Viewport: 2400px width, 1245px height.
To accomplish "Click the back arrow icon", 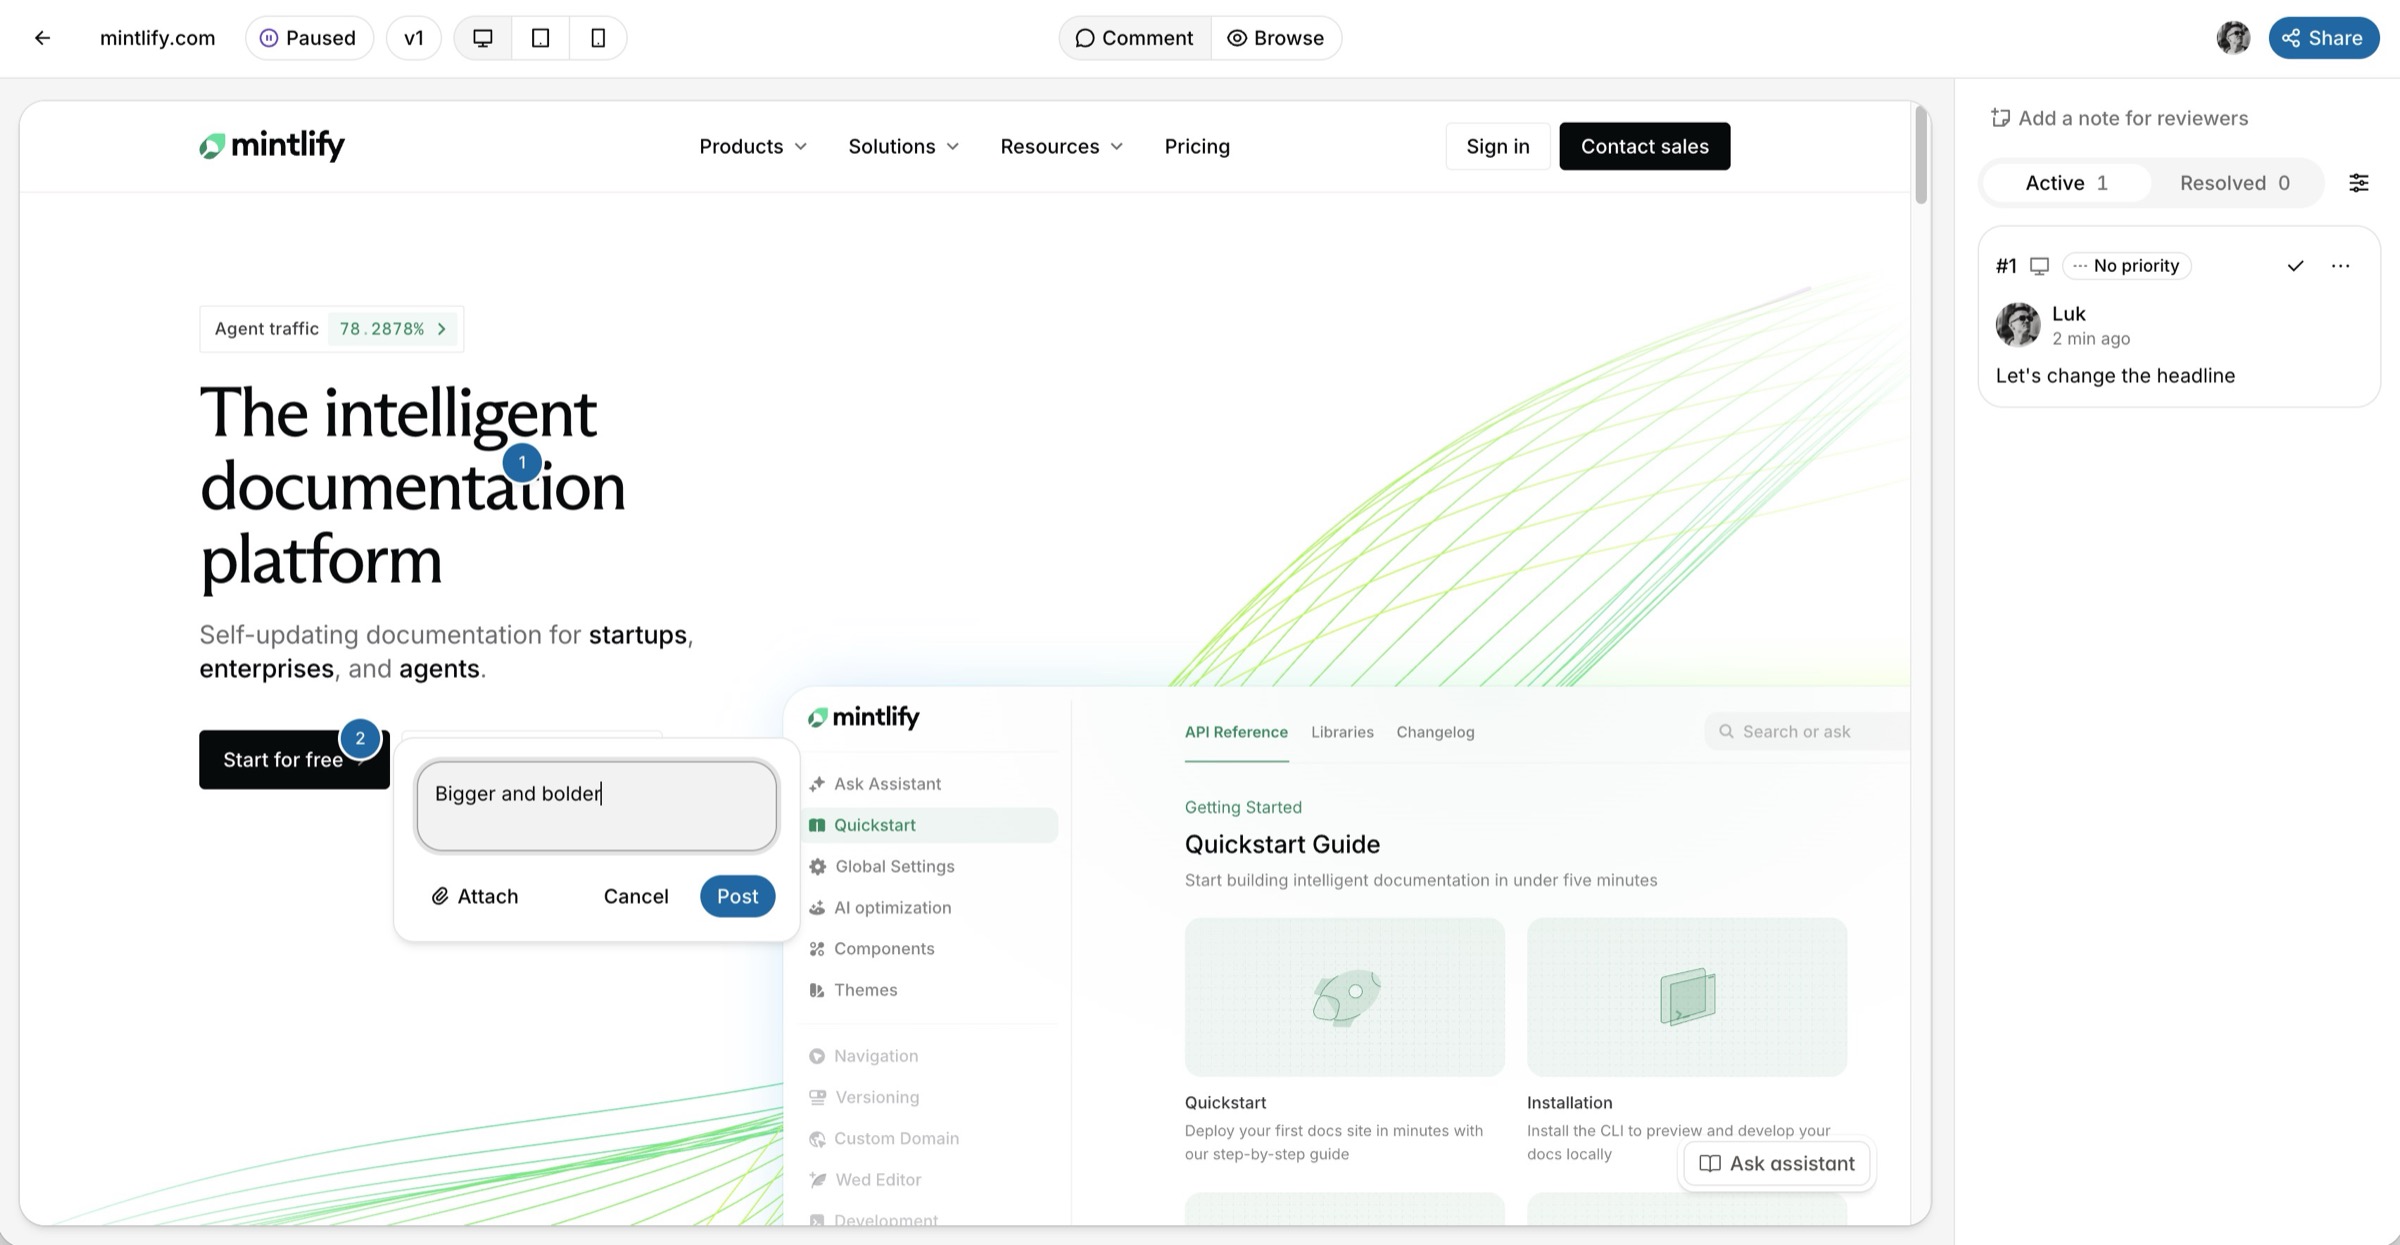I will pyautogui.click(x=42, y=38).
